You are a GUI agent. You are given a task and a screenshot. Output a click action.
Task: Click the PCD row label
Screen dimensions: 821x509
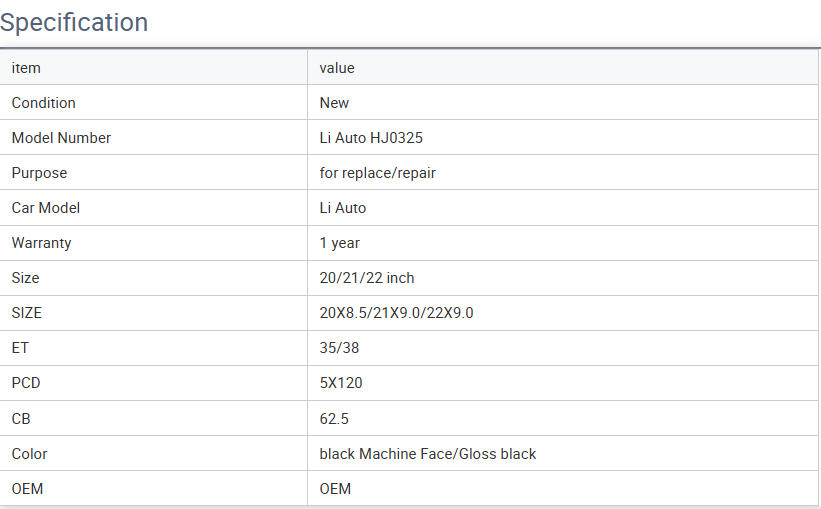tap(26, 383)
